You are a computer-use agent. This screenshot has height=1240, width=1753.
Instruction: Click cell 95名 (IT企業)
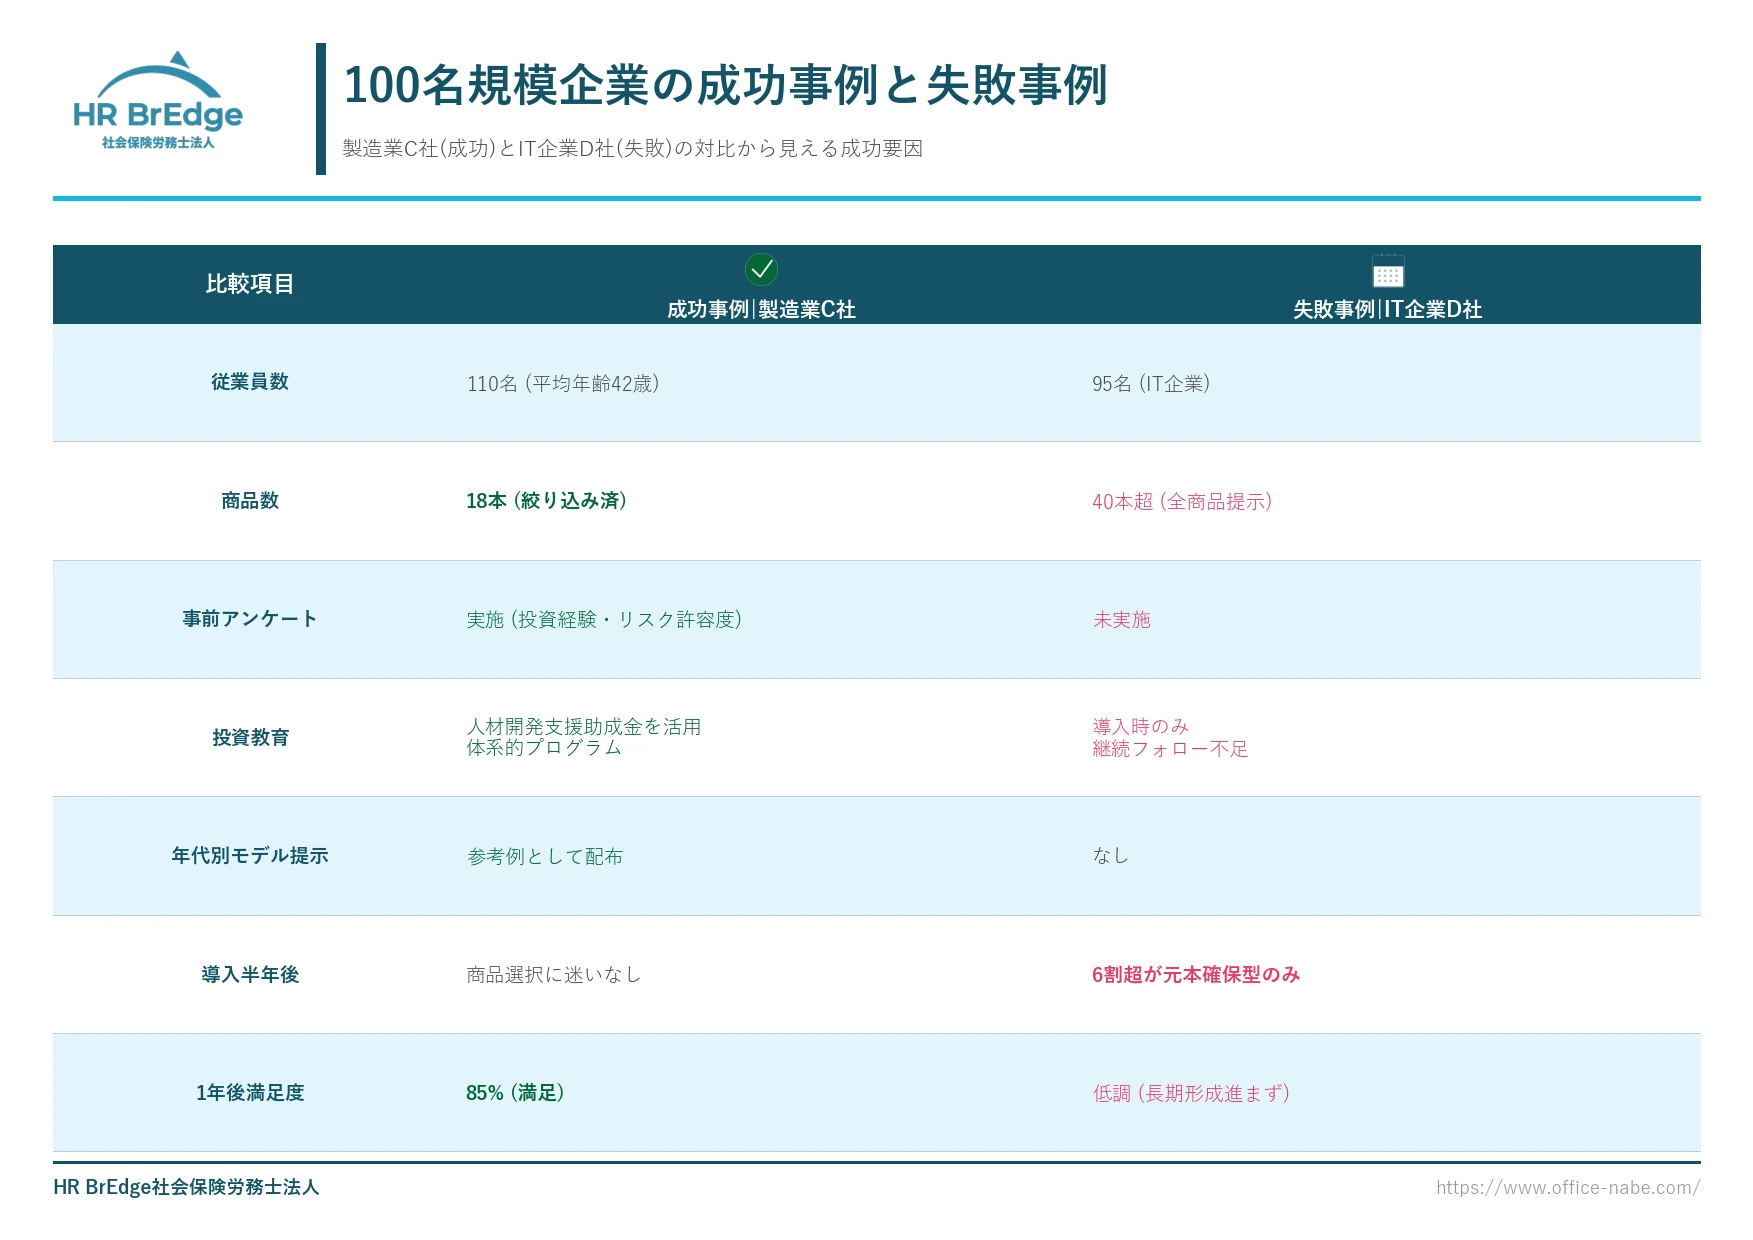pyautogui.click(x=1151, y=383)
